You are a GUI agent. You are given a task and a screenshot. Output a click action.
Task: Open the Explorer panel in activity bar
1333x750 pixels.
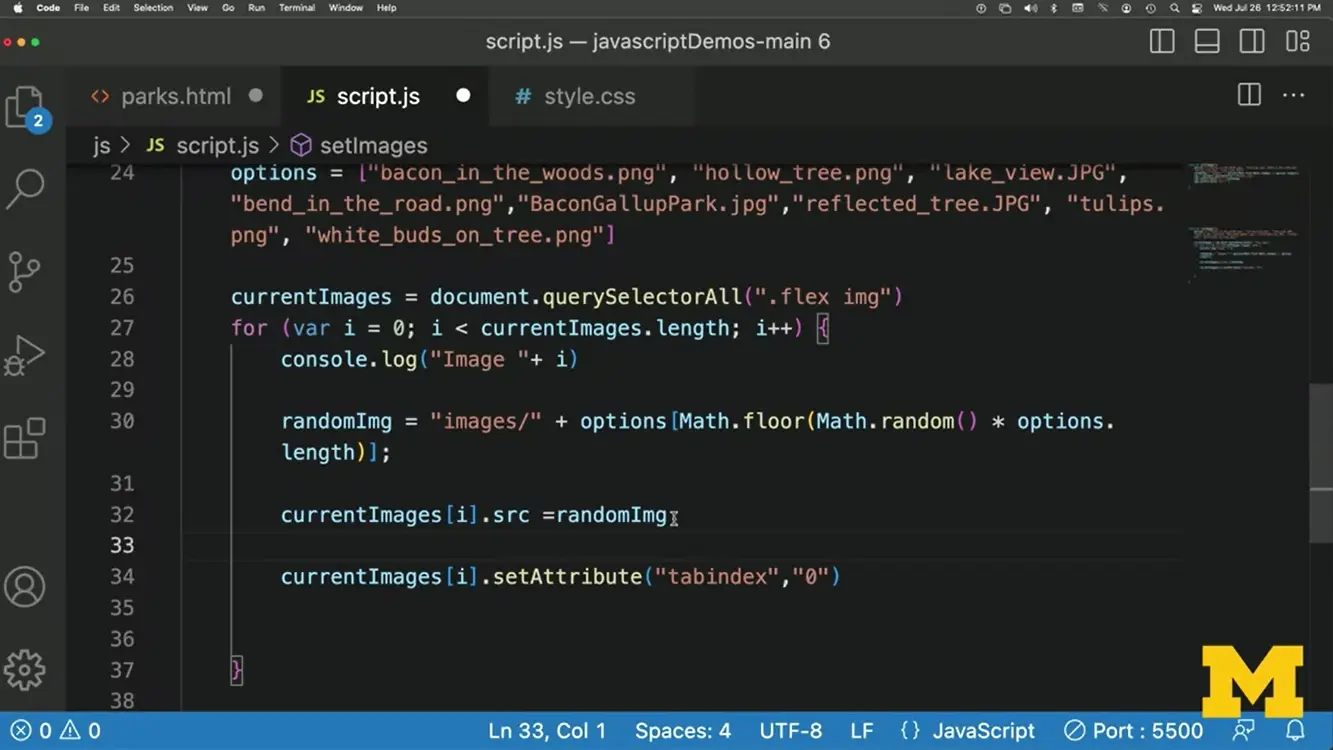[x=25, y=108]
